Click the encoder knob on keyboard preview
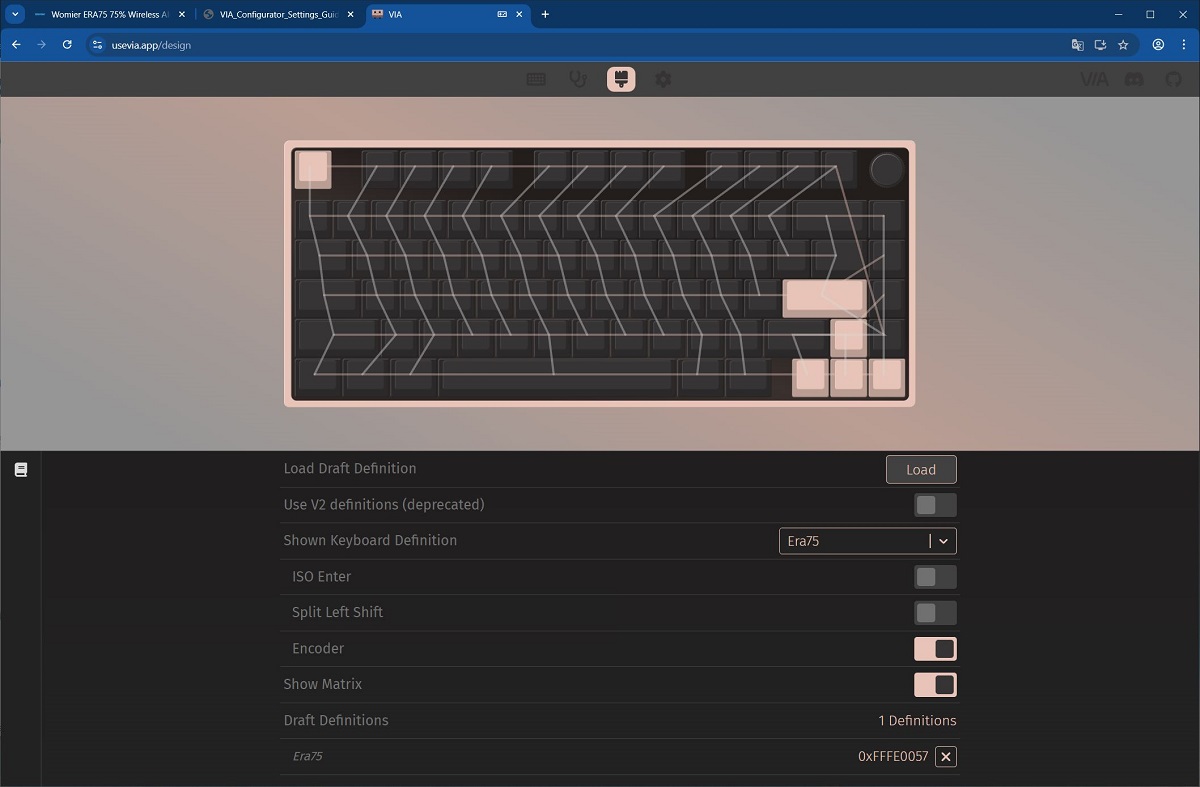1200x787 pixels. tap(887, 170)
